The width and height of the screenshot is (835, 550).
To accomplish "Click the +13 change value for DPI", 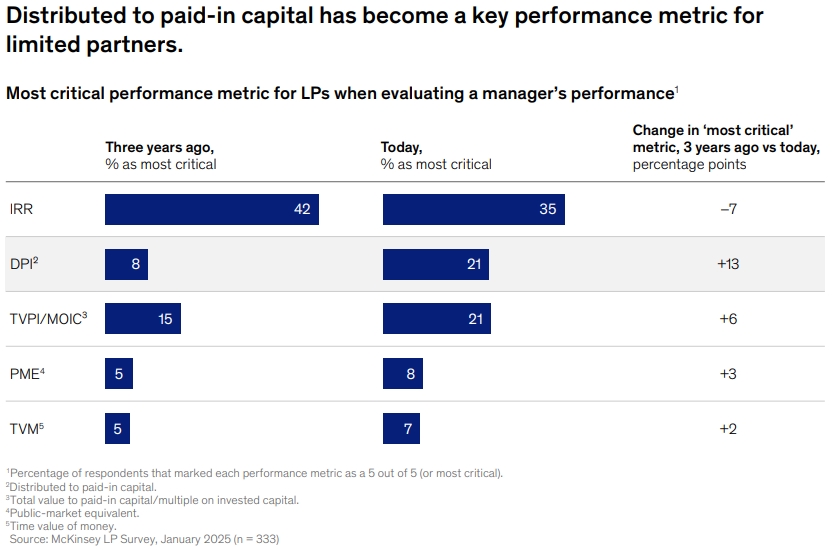I will [x=727, y=264].
